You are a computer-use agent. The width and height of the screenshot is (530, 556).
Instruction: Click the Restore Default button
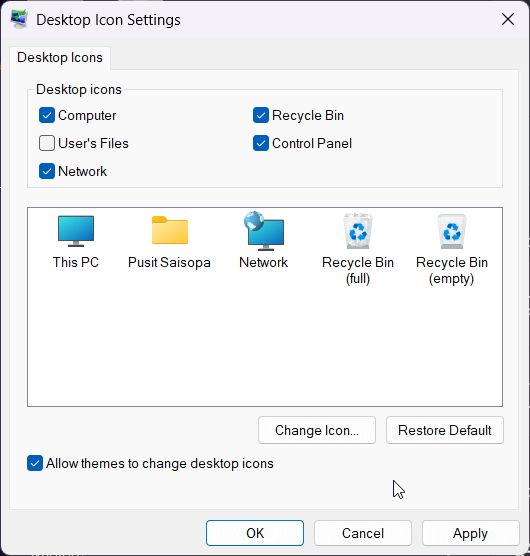445,430
